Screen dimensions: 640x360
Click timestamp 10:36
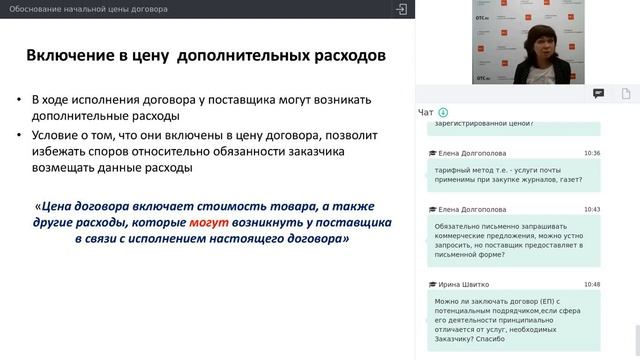pyautogui.click(x=592, y=153)
